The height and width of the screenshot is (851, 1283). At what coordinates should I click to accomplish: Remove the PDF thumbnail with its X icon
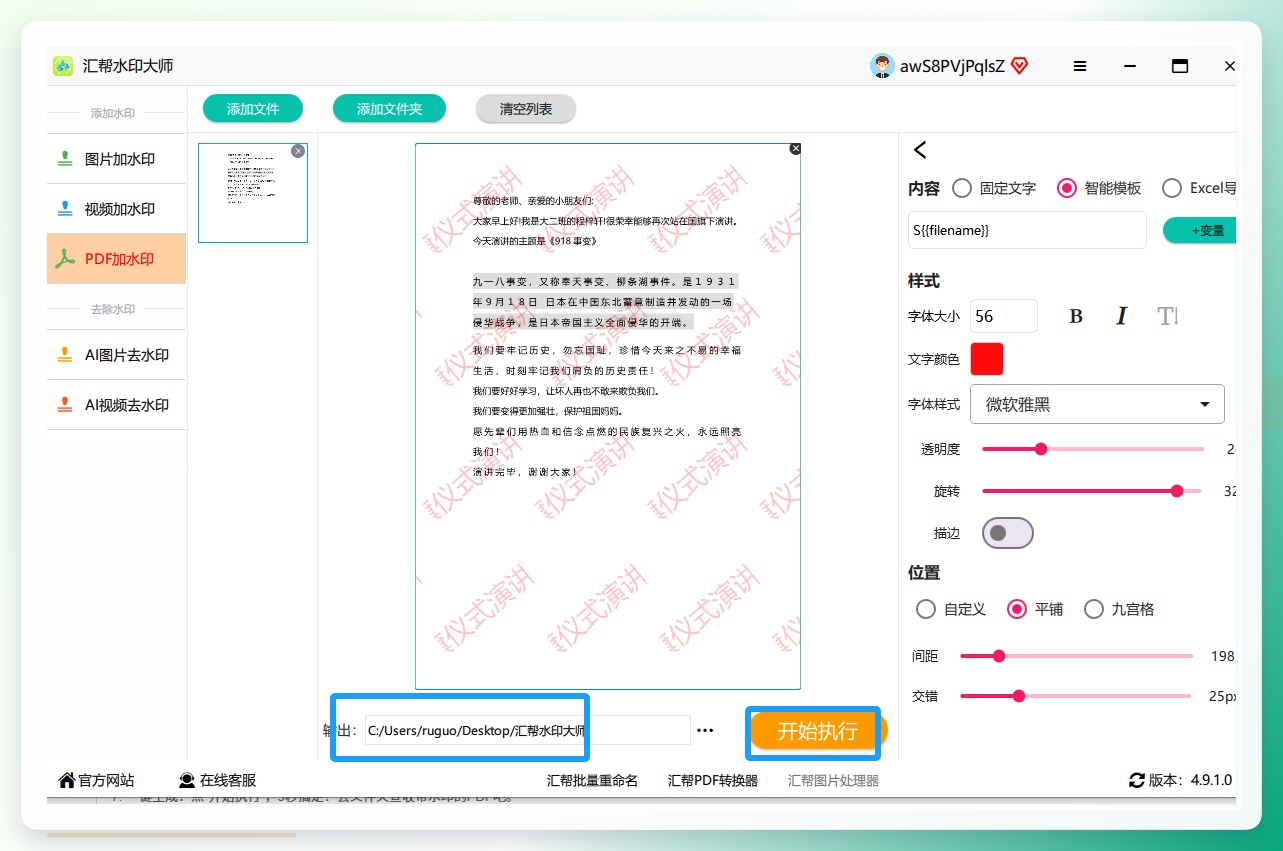pyautogui.click(x=298, y=151)
